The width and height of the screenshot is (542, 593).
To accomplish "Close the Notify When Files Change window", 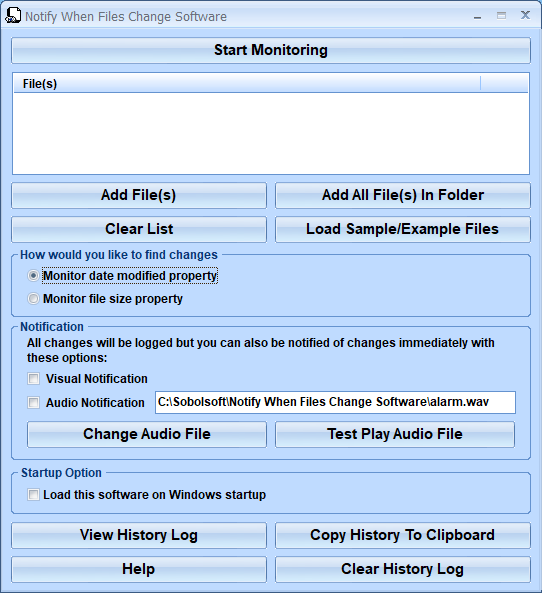I will click(525, 16).
